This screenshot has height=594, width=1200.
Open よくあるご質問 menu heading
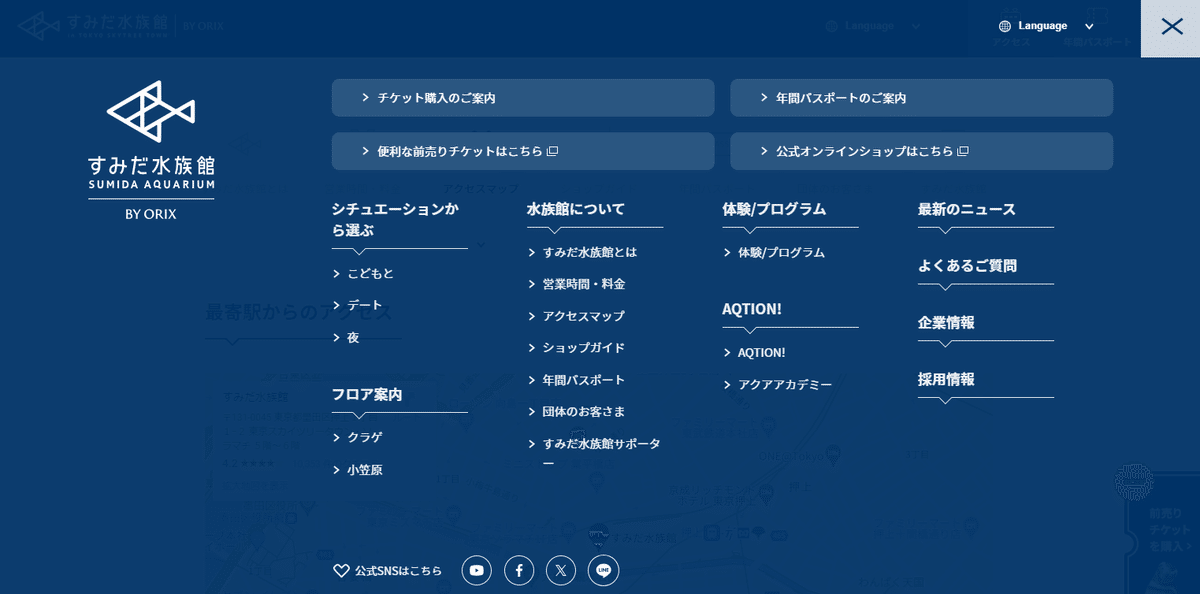point(967,266)
